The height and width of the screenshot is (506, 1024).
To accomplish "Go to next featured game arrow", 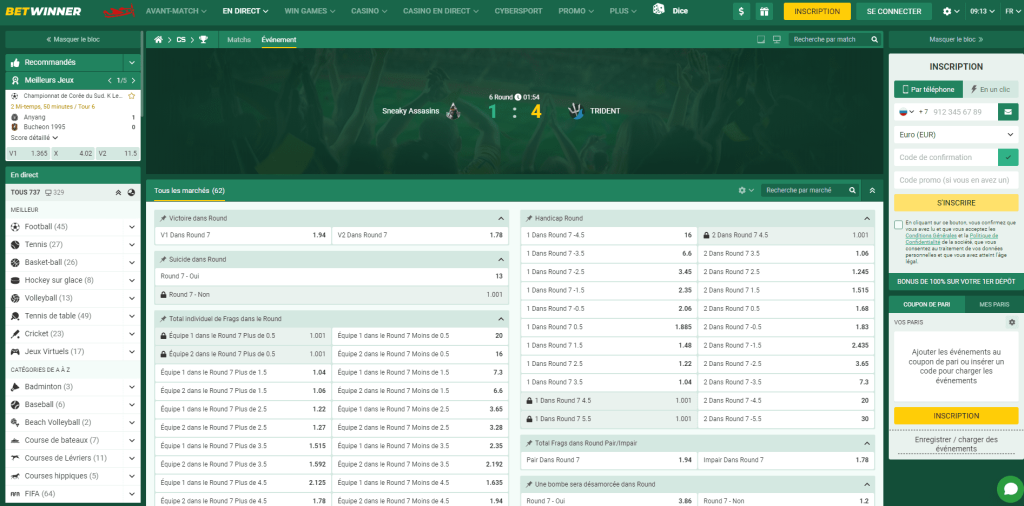I will click(133, 80).
